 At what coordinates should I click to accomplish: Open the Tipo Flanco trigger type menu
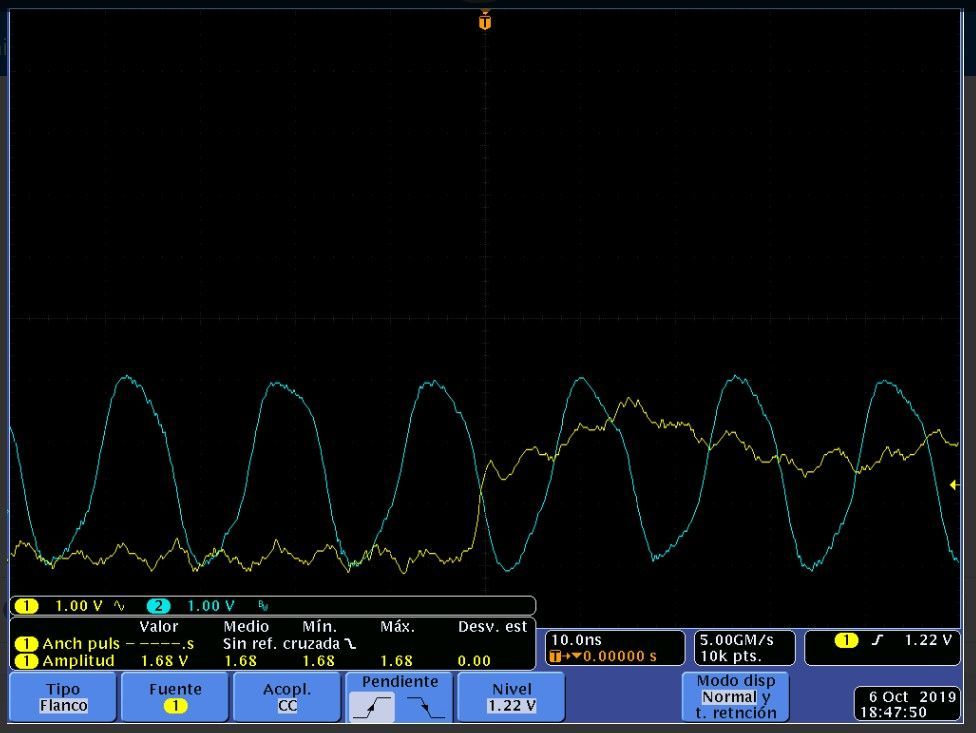pos(63,697)
